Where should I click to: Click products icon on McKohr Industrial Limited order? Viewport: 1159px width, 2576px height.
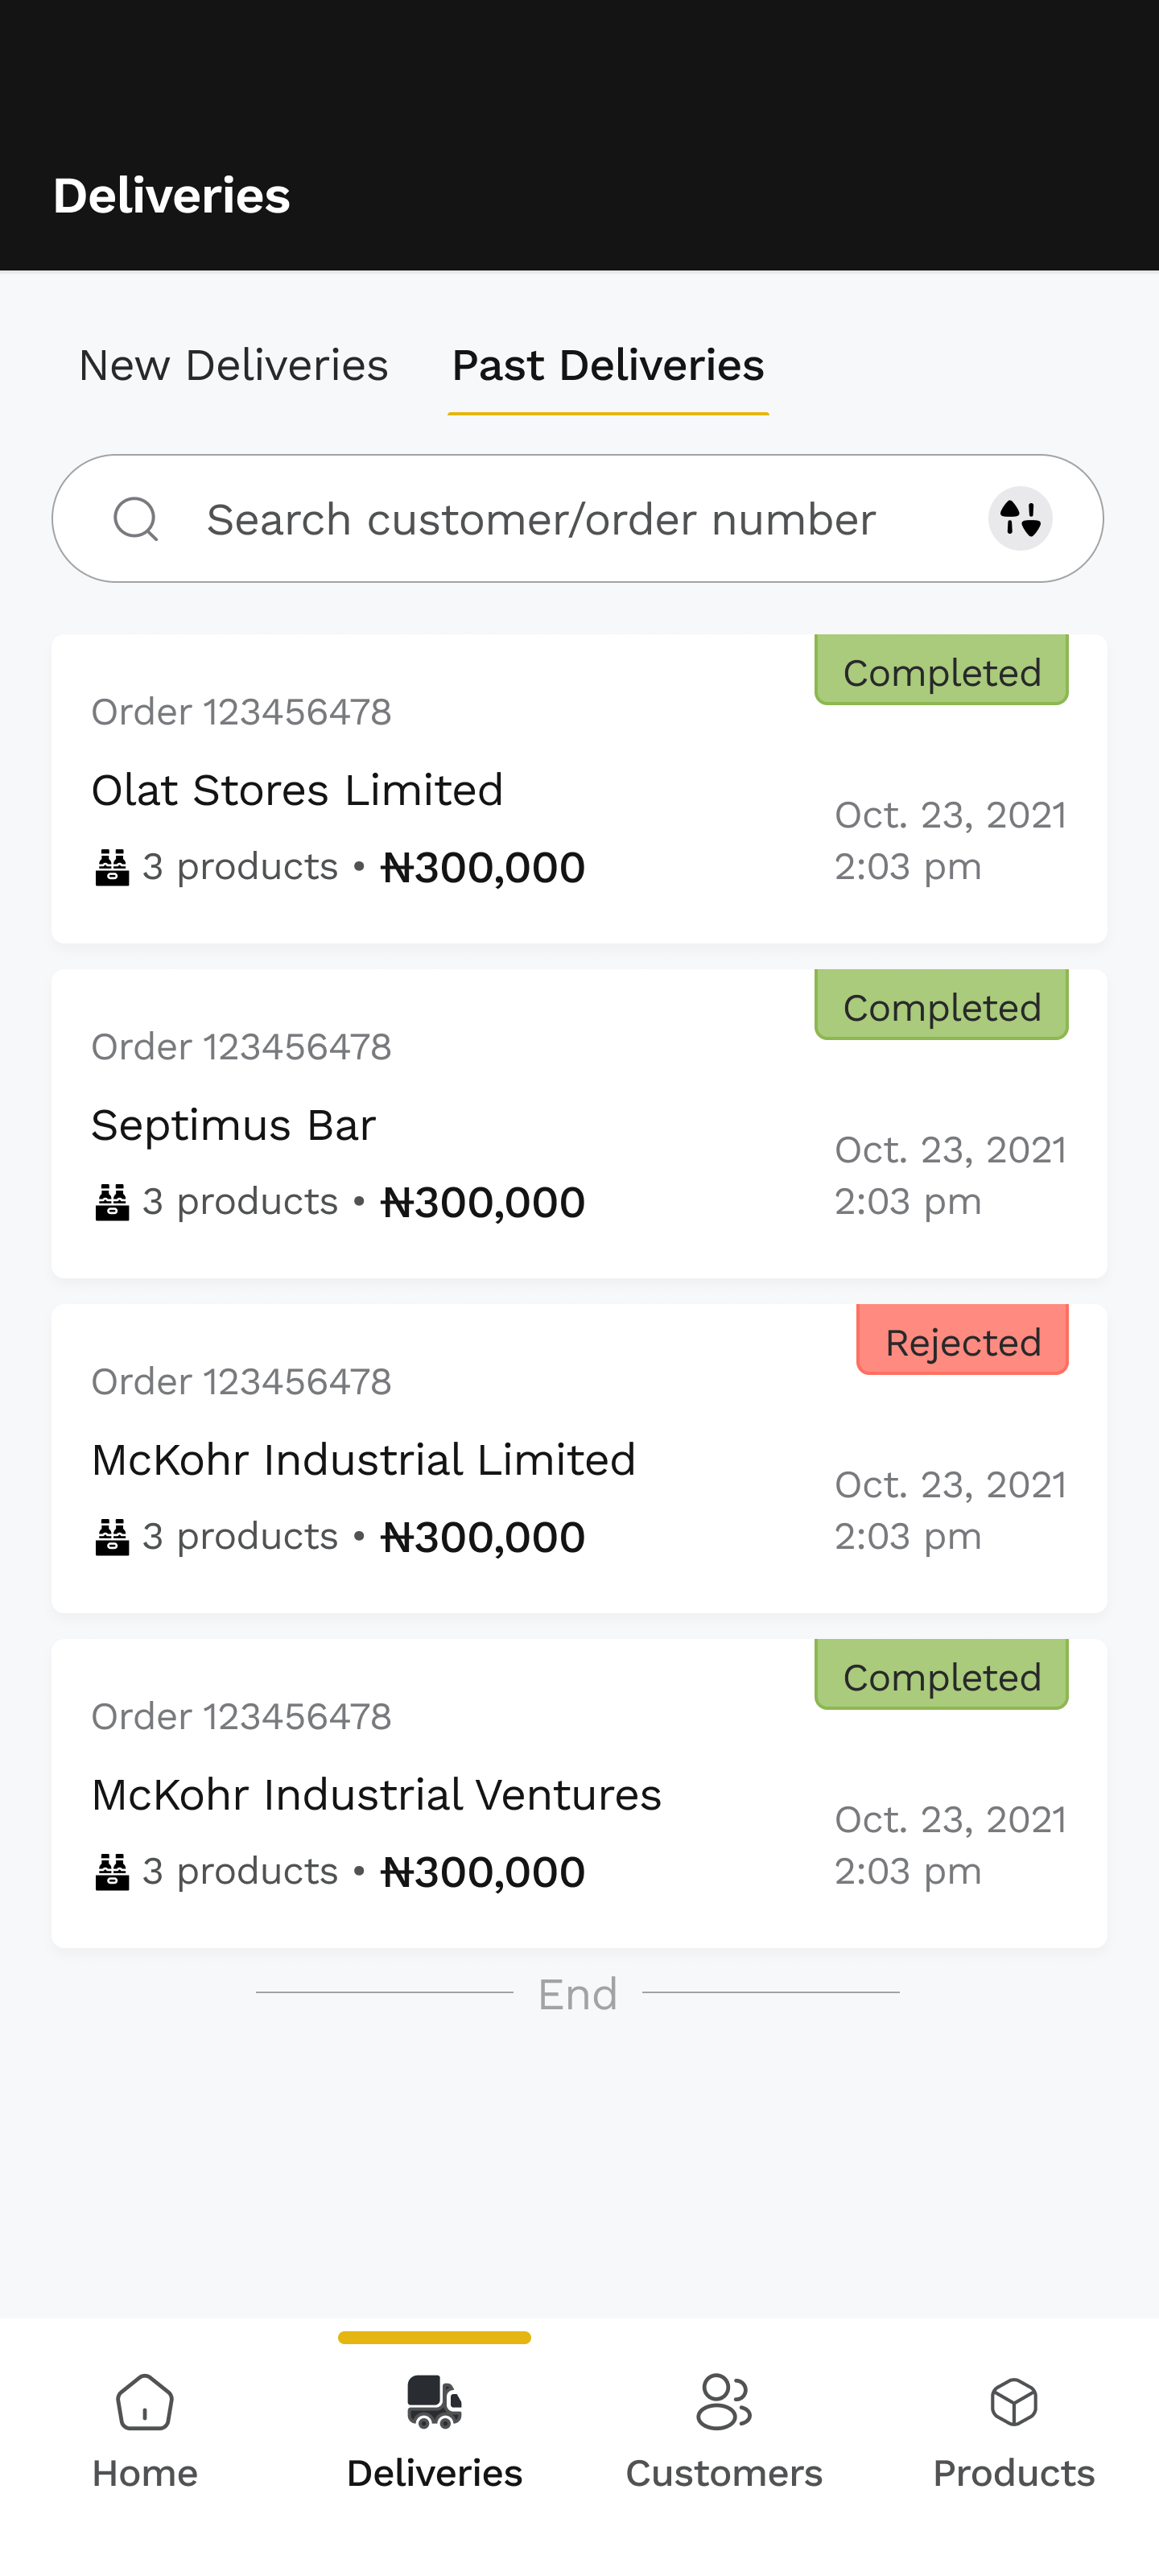click(x=112, y=1537)
